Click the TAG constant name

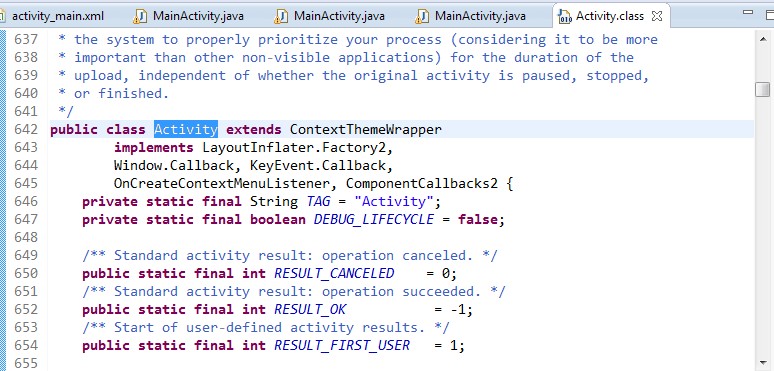(x=318, y=201)
